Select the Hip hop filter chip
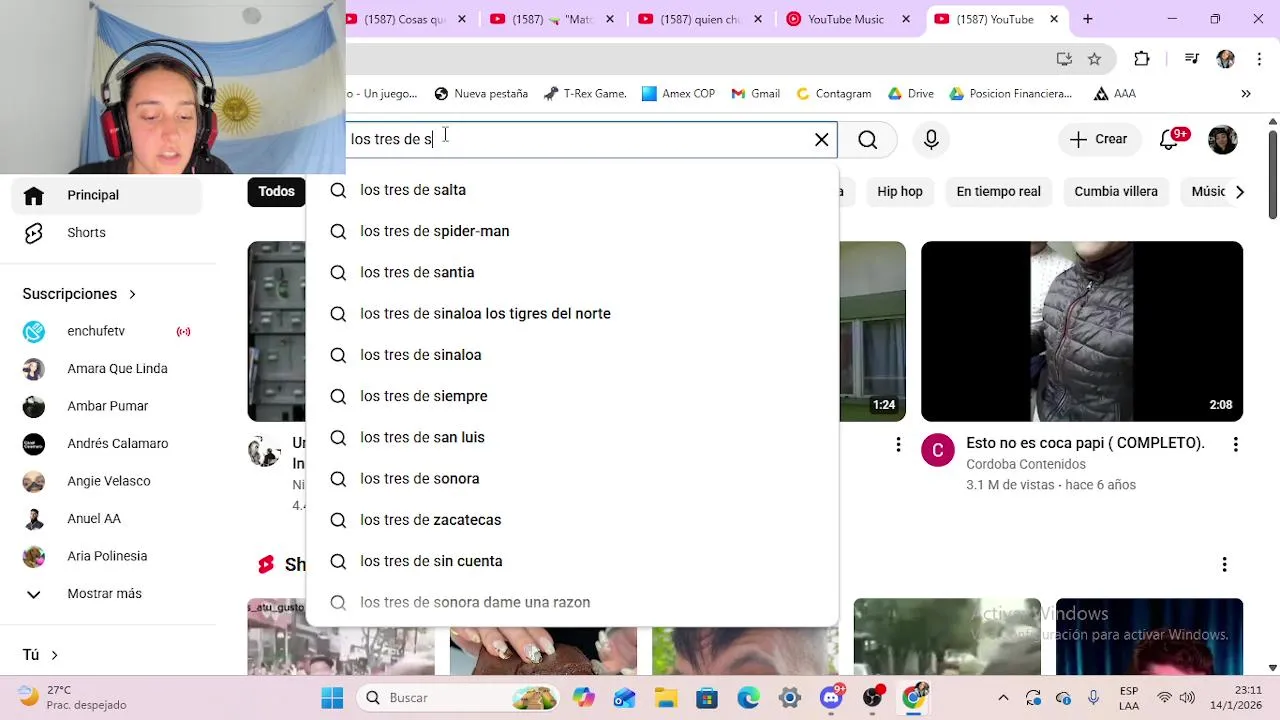This screenshot has width=1280, height=720. point(900,191)
